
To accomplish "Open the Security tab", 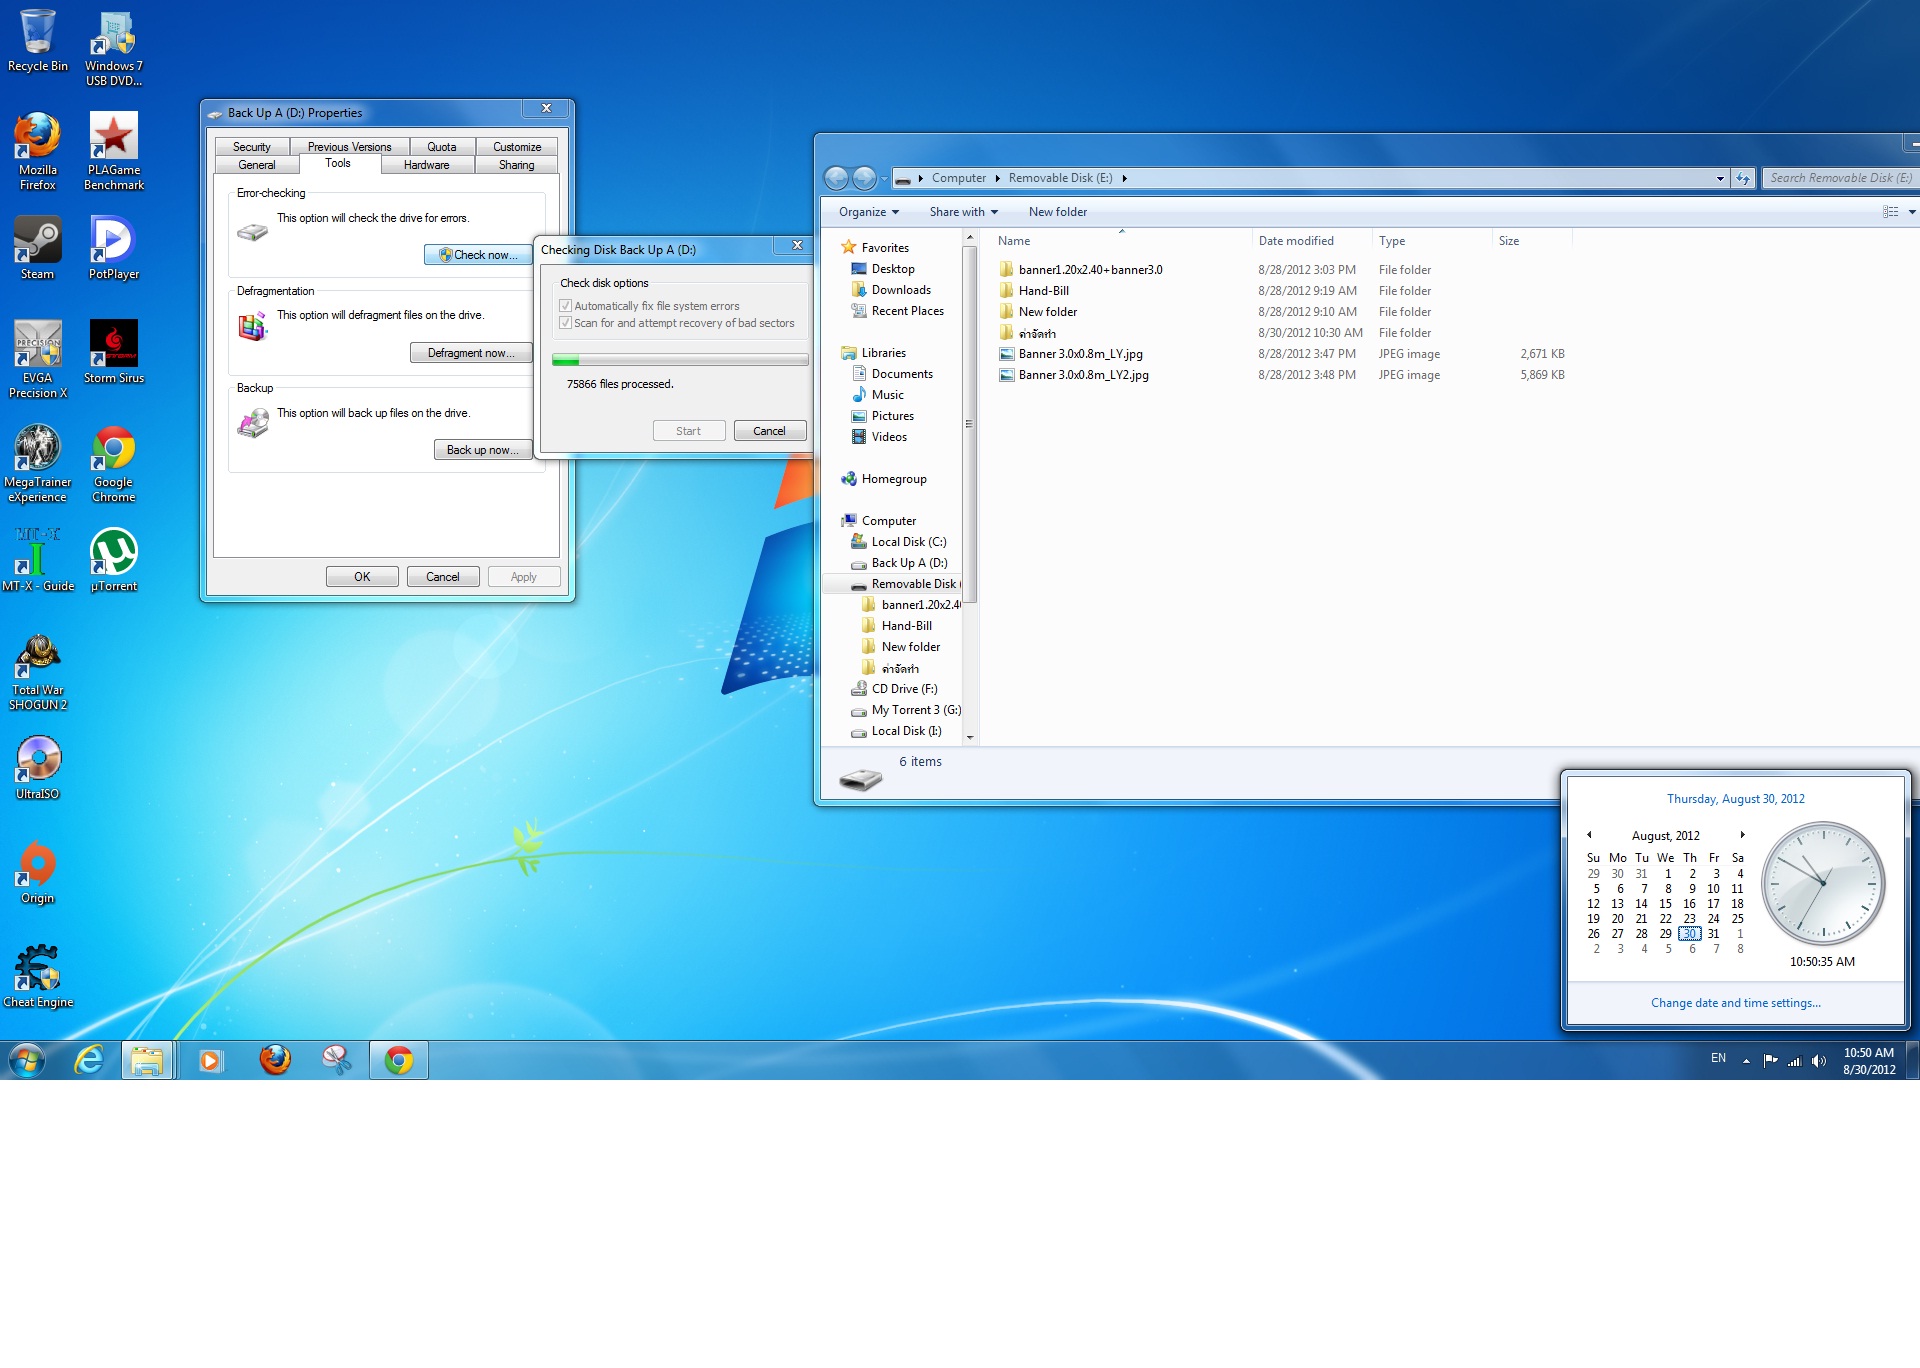I will pyautogui.click(x=251, y=147).
